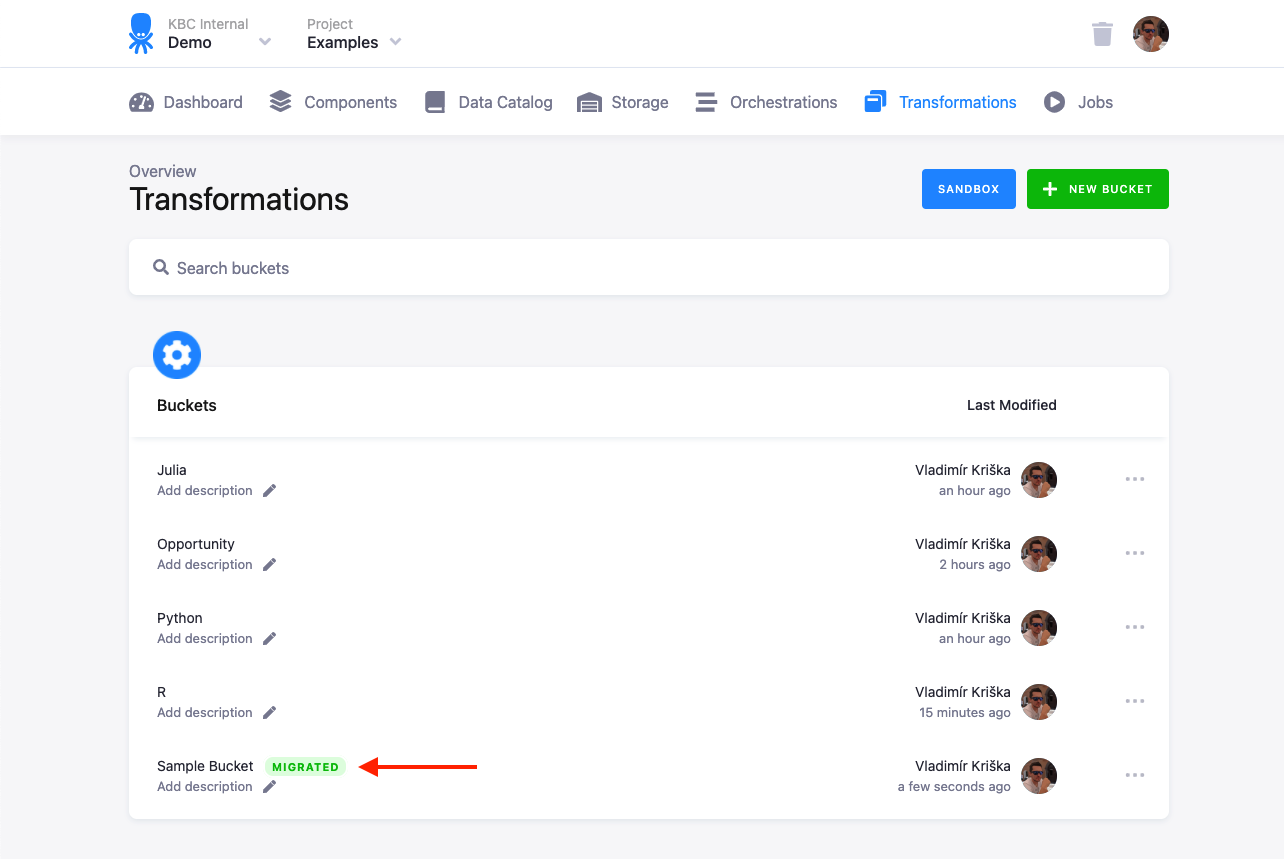This screenshot has width=1284, height=859.
Task: Edit Opportunity description pencil icon
Action: [x=269, y=565]
